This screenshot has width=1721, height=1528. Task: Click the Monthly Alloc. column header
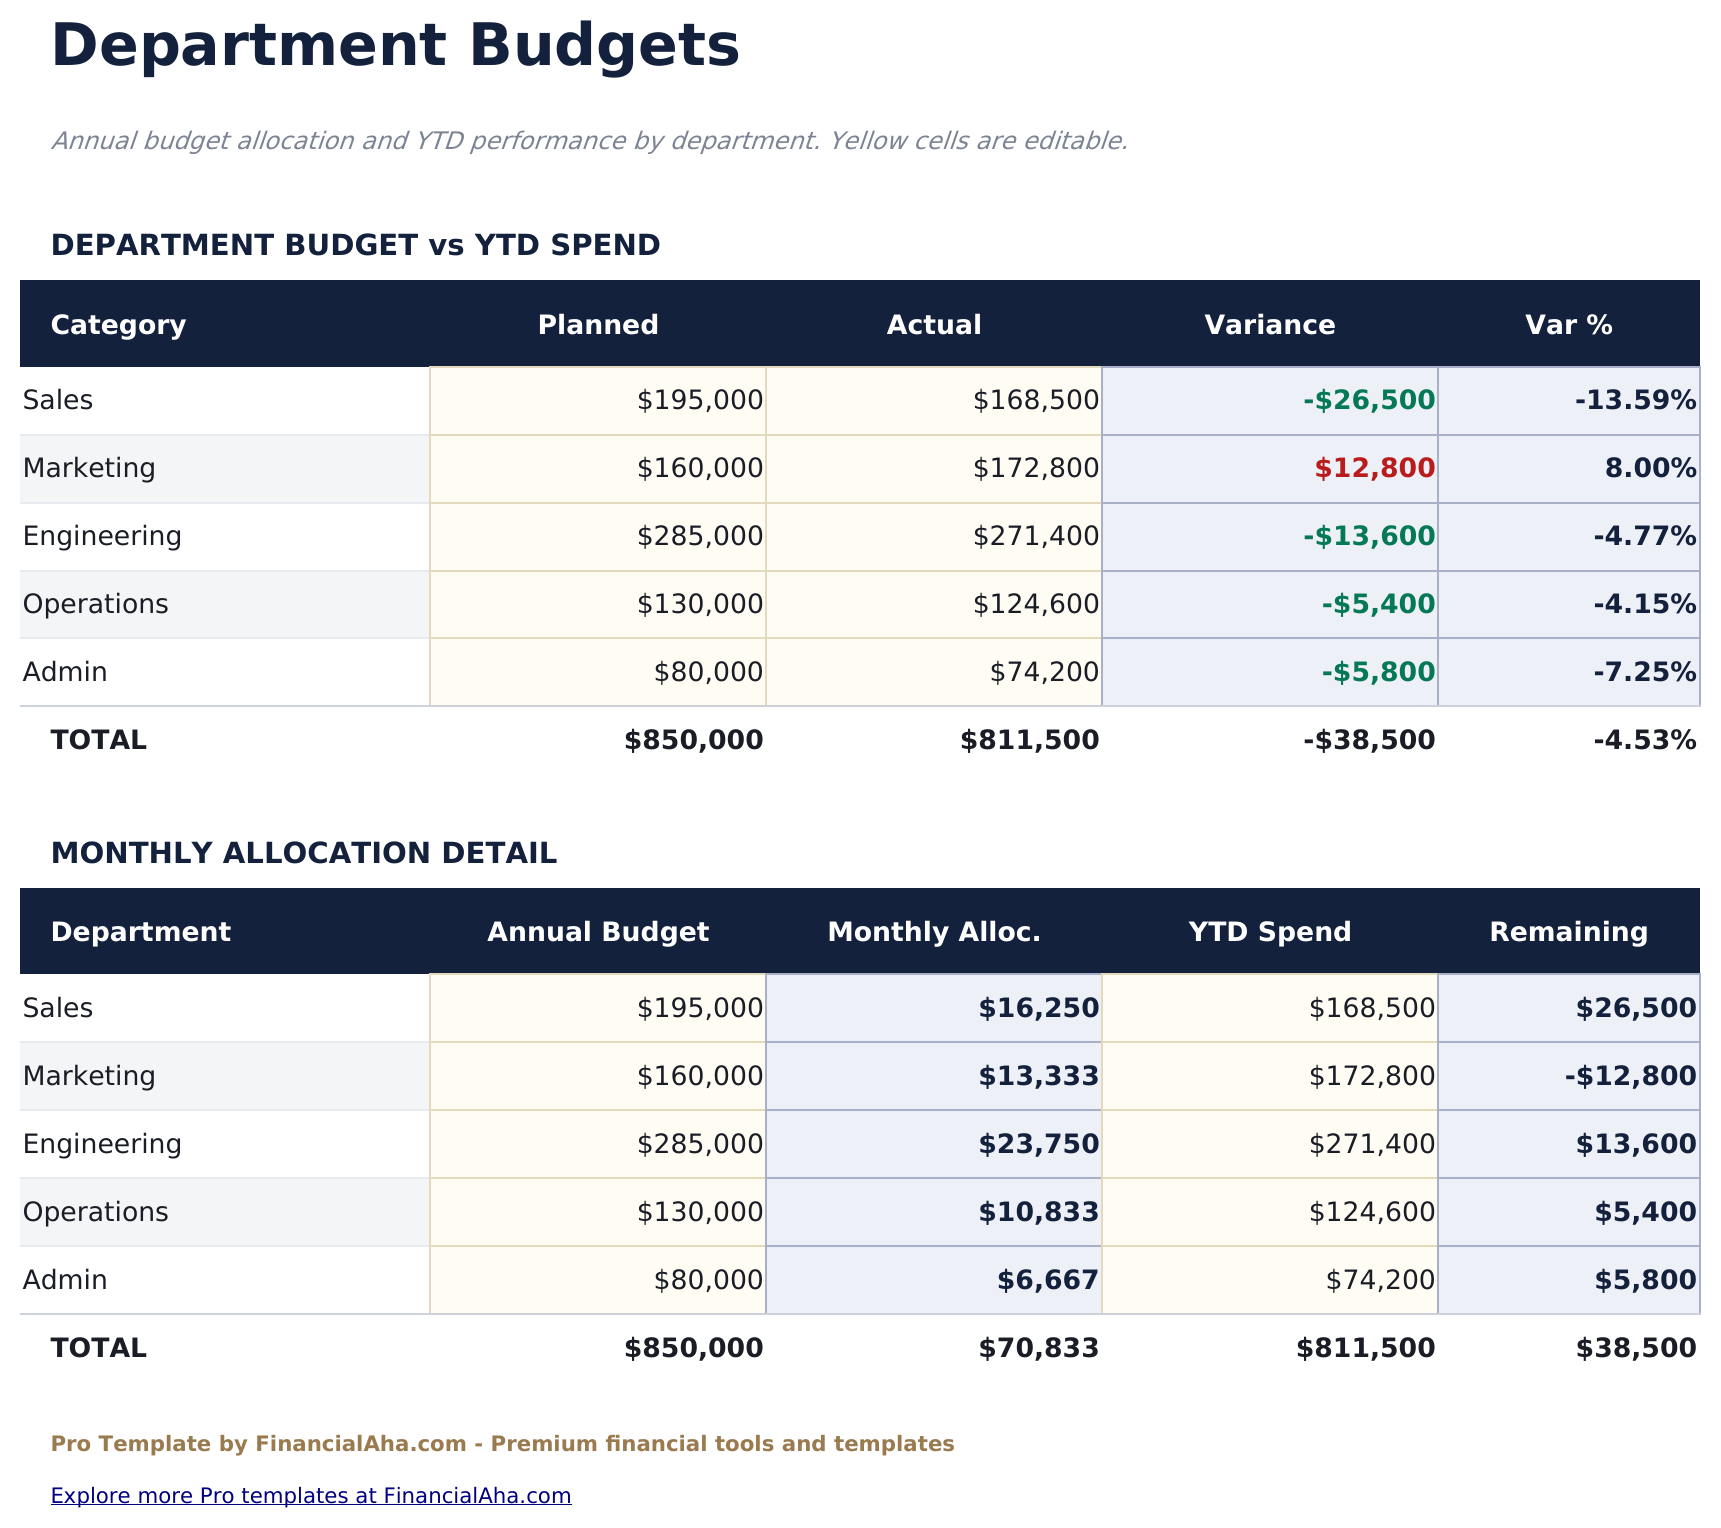pyautogui.click(x=933, y=931)
